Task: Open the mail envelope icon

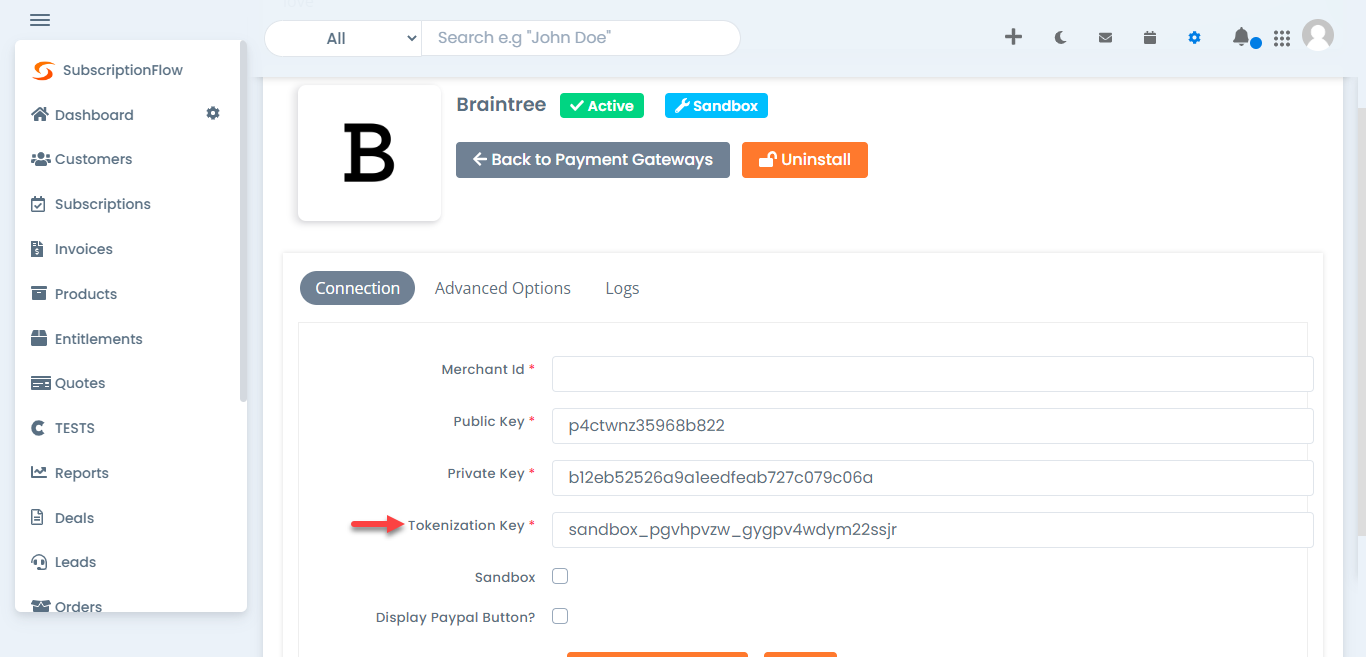Action: (x=1105, y=38)
